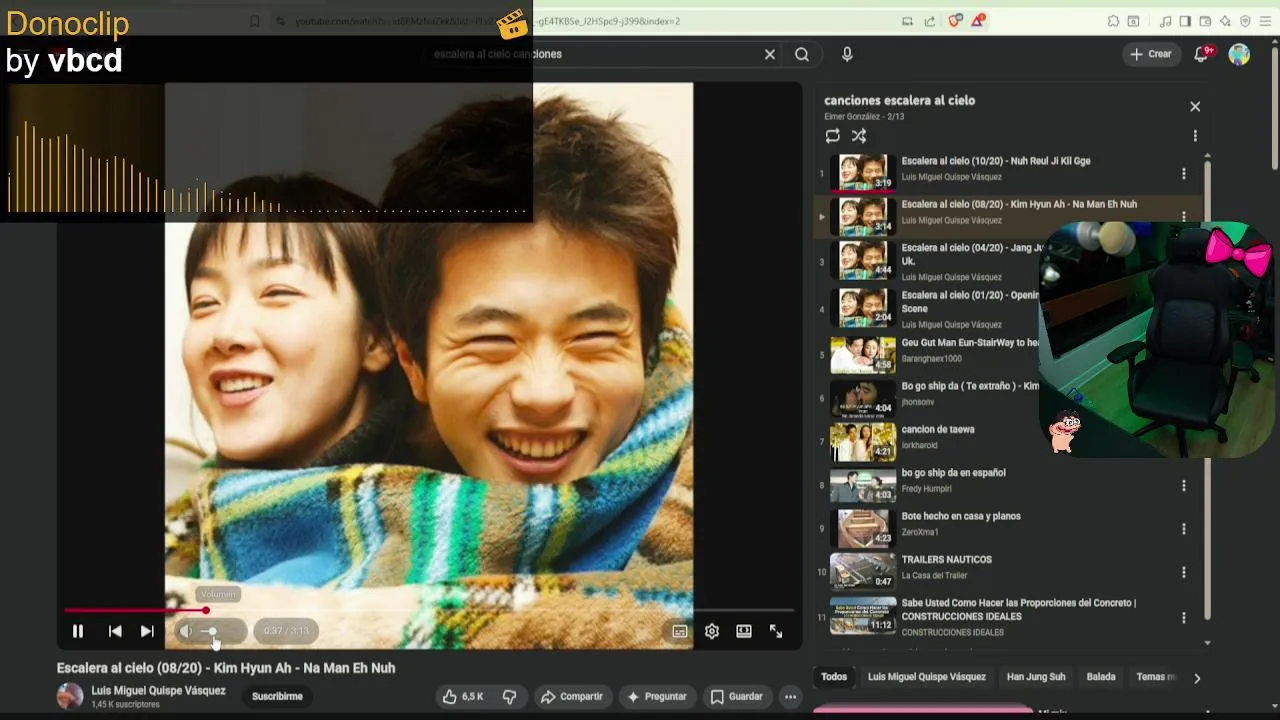Click the Crear button

pyautogui.click(x=1150, y=54)
